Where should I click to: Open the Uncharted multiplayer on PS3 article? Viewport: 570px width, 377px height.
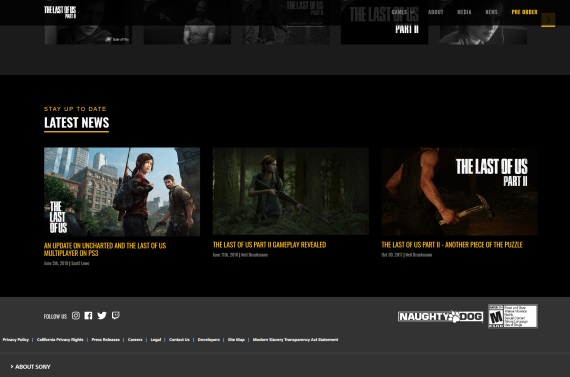tap(105, 249)
